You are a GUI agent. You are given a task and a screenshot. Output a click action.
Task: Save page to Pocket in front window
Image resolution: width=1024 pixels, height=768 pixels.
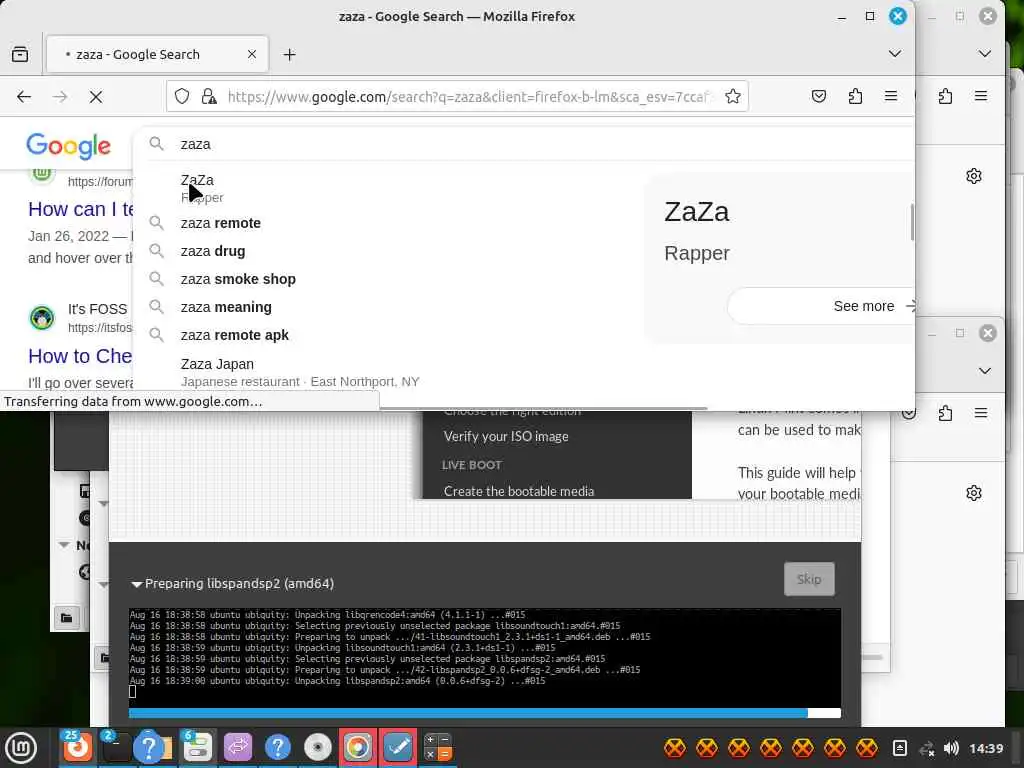pyautogui.click(x=818, y=97)
